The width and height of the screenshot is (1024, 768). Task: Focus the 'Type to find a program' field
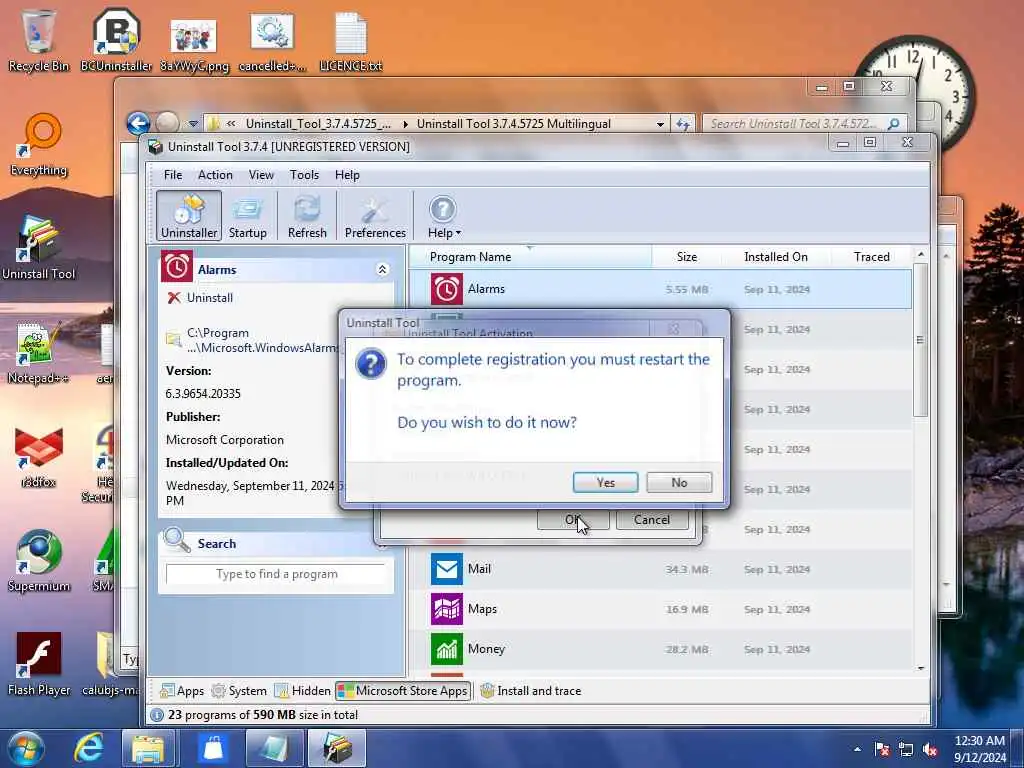coord(276,574)
